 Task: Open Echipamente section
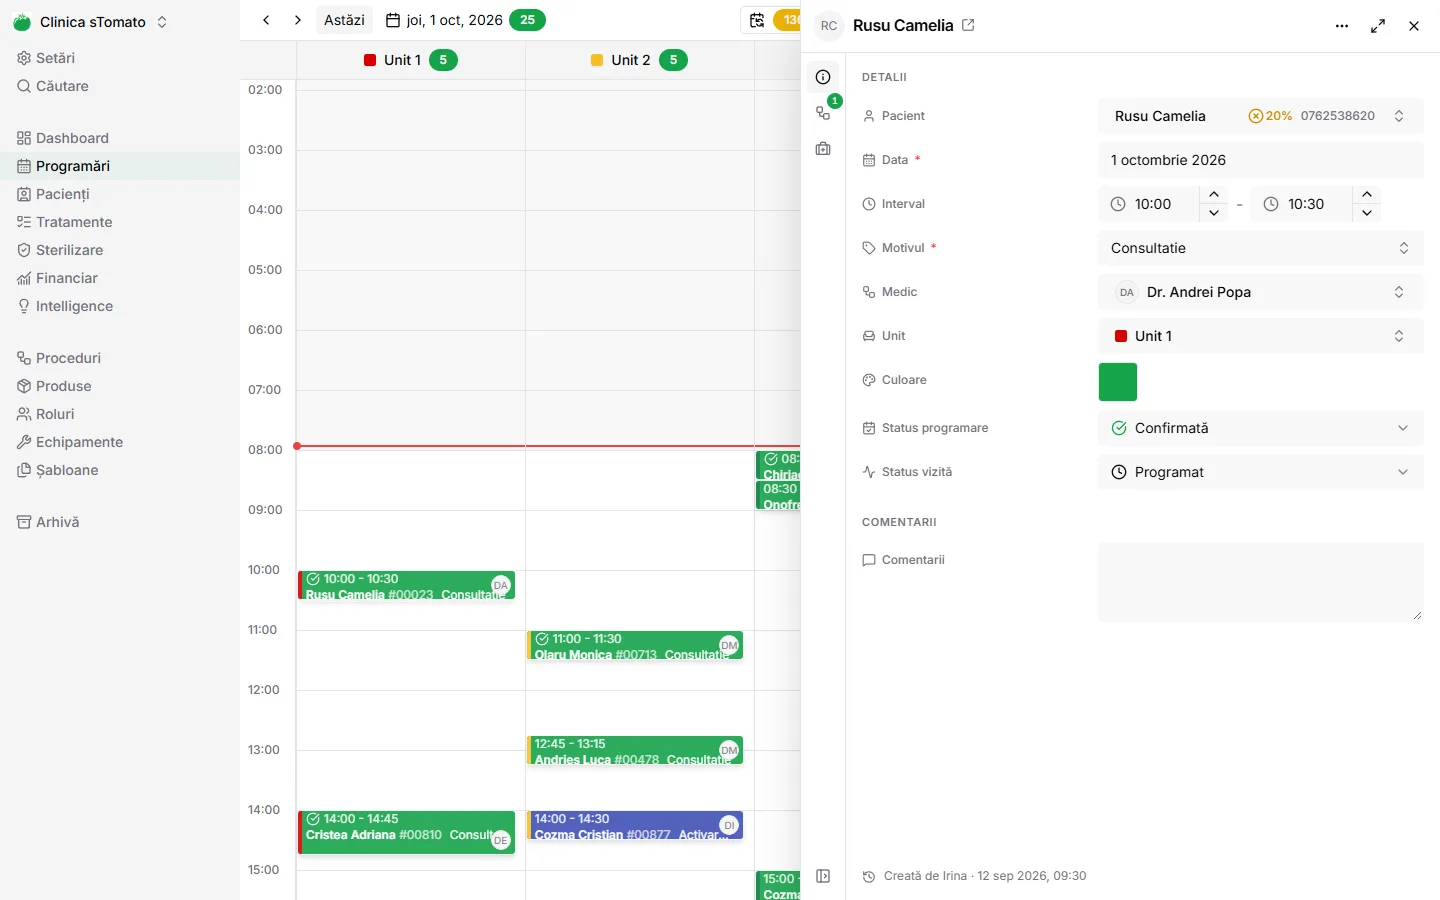tap(120, 442)
